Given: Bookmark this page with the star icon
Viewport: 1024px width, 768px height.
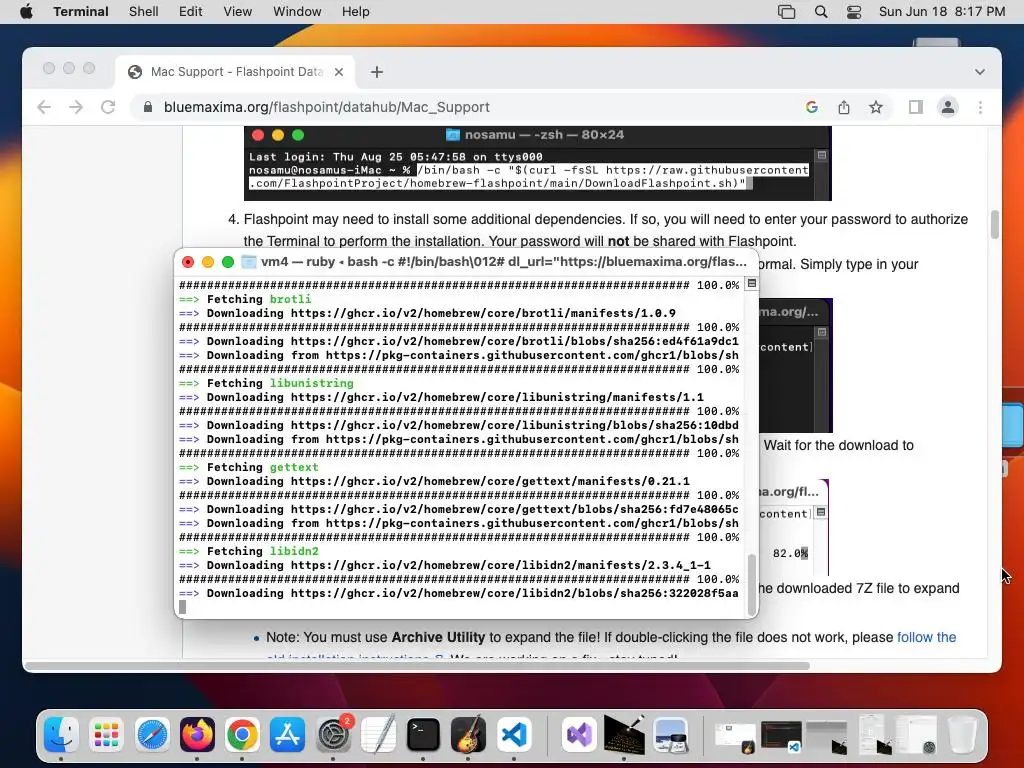Looking at the screenshot, I should click(x=876, y=107).
